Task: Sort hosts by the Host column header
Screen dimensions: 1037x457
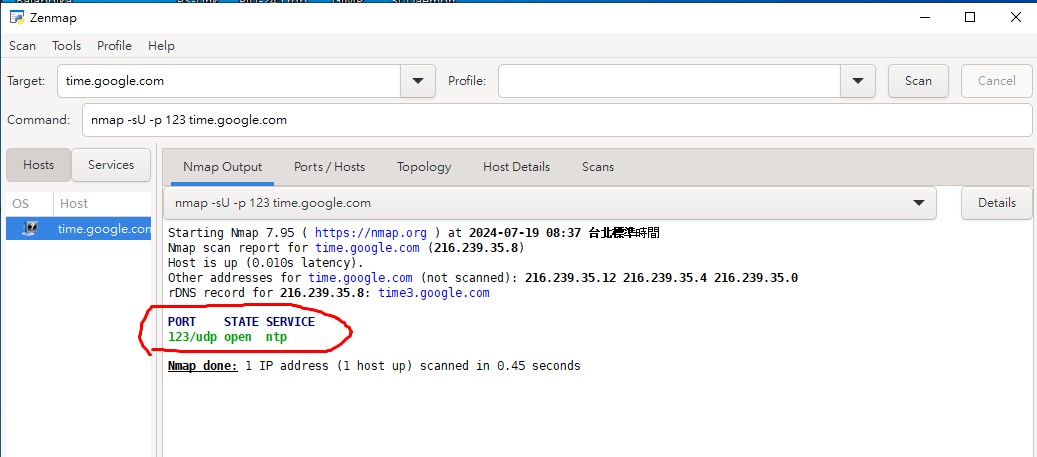Action: click(x=100, y=203)
